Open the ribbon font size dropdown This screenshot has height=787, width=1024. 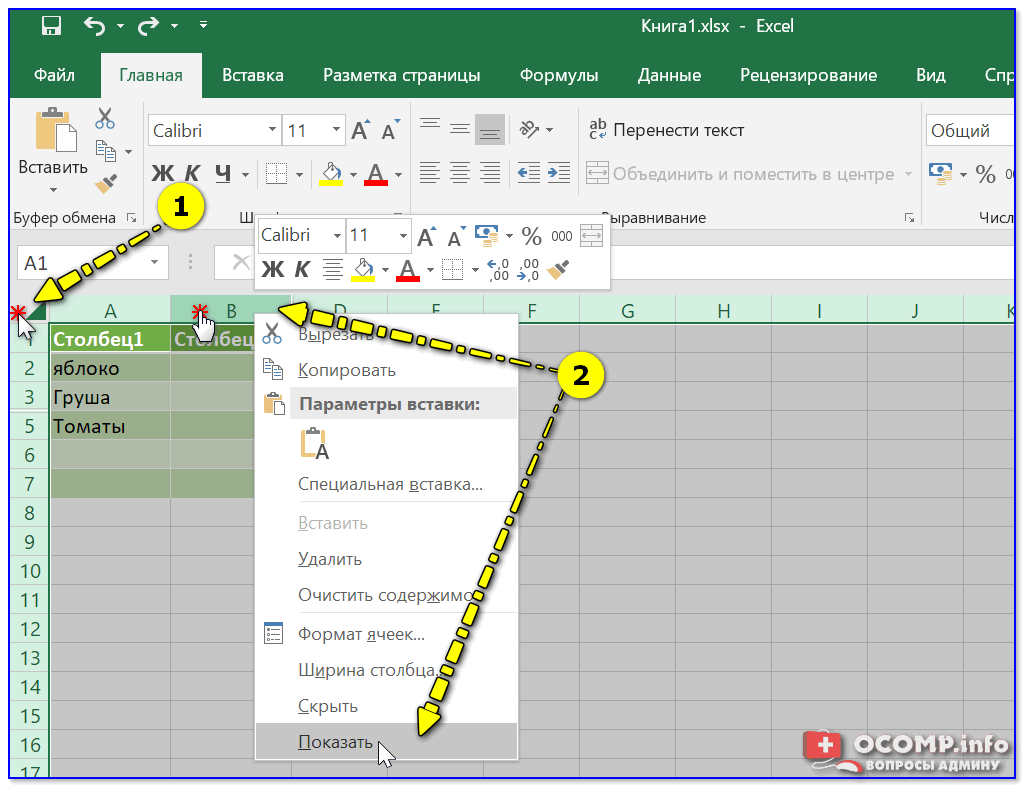(x=334, y=130)
